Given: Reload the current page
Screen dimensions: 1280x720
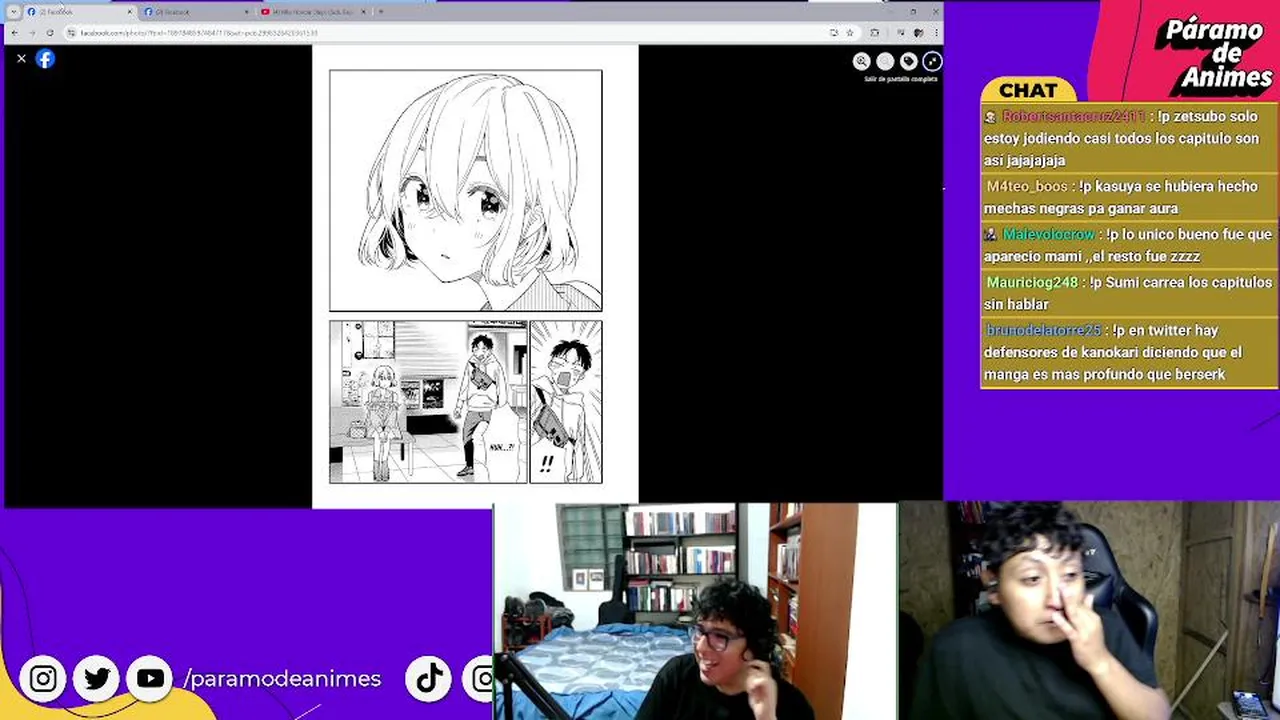Looking at the screenshot, I should click(x=49, y=32).
